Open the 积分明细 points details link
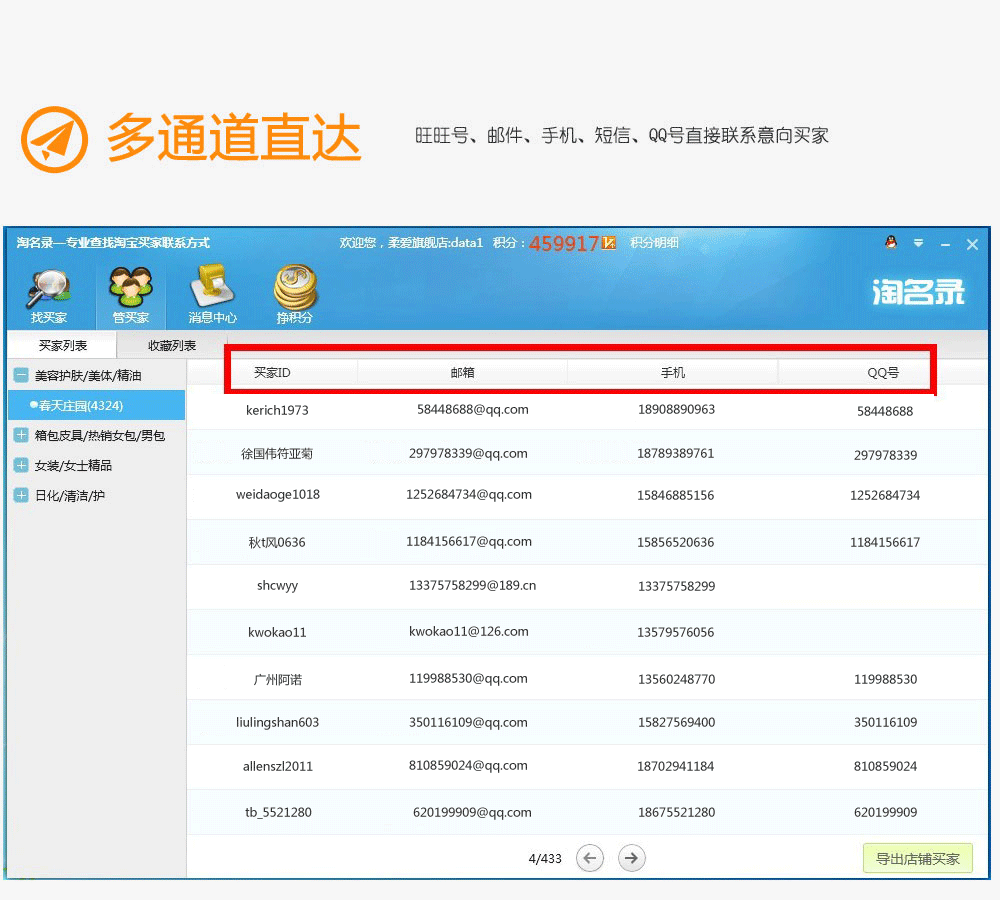Screen dimensions: 1000x900 click(654, 243)
